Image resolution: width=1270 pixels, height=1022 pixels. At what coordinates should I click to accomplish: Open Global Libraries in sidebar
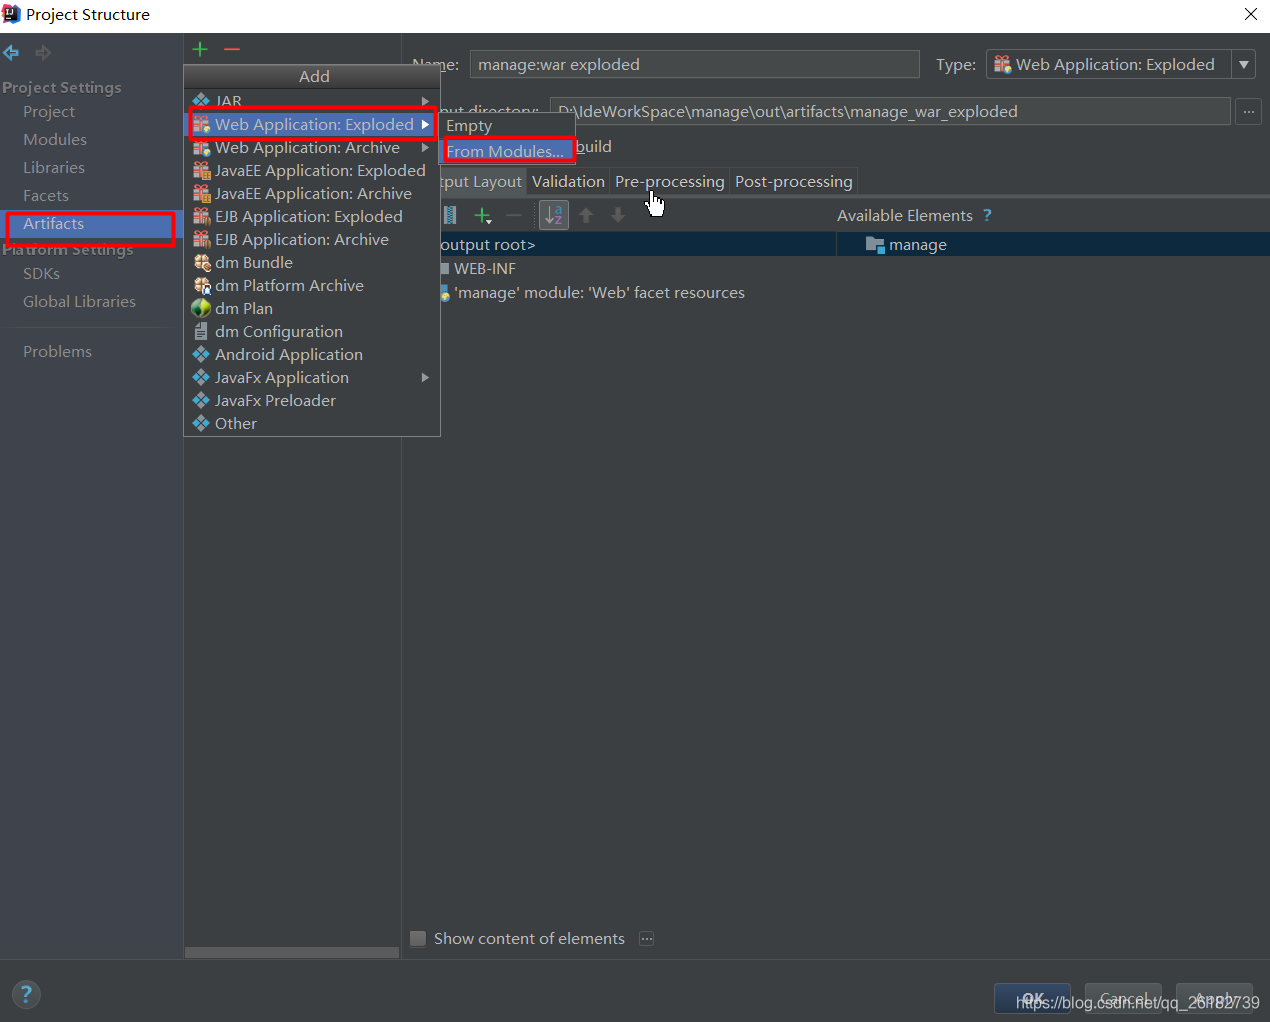(x=79, y=301)
